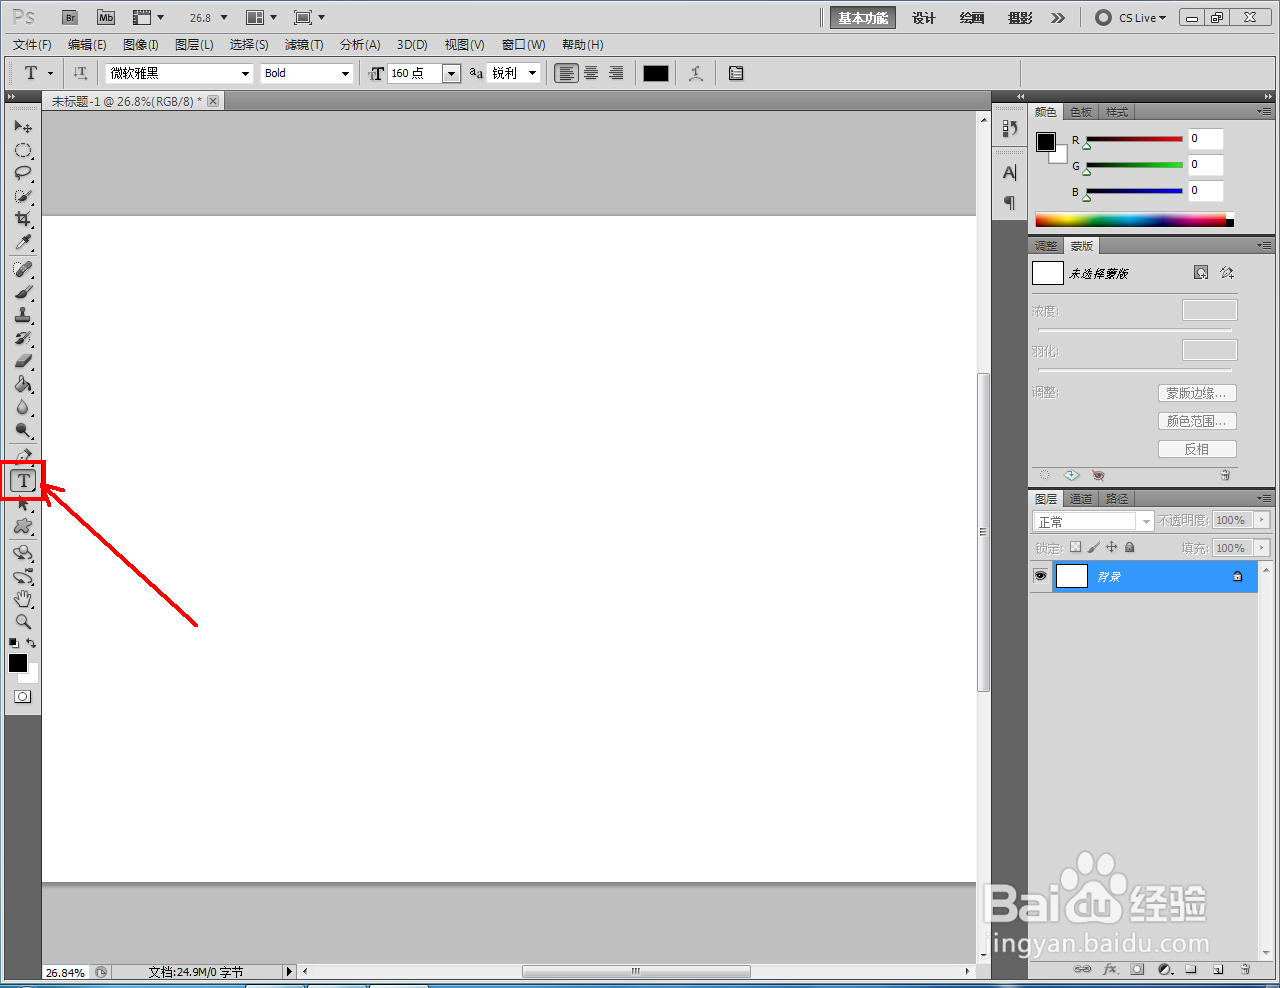This screenshot has width=1280, height=988.
Task: Toggle lock image pixels
Action: tap(1093, 547)
